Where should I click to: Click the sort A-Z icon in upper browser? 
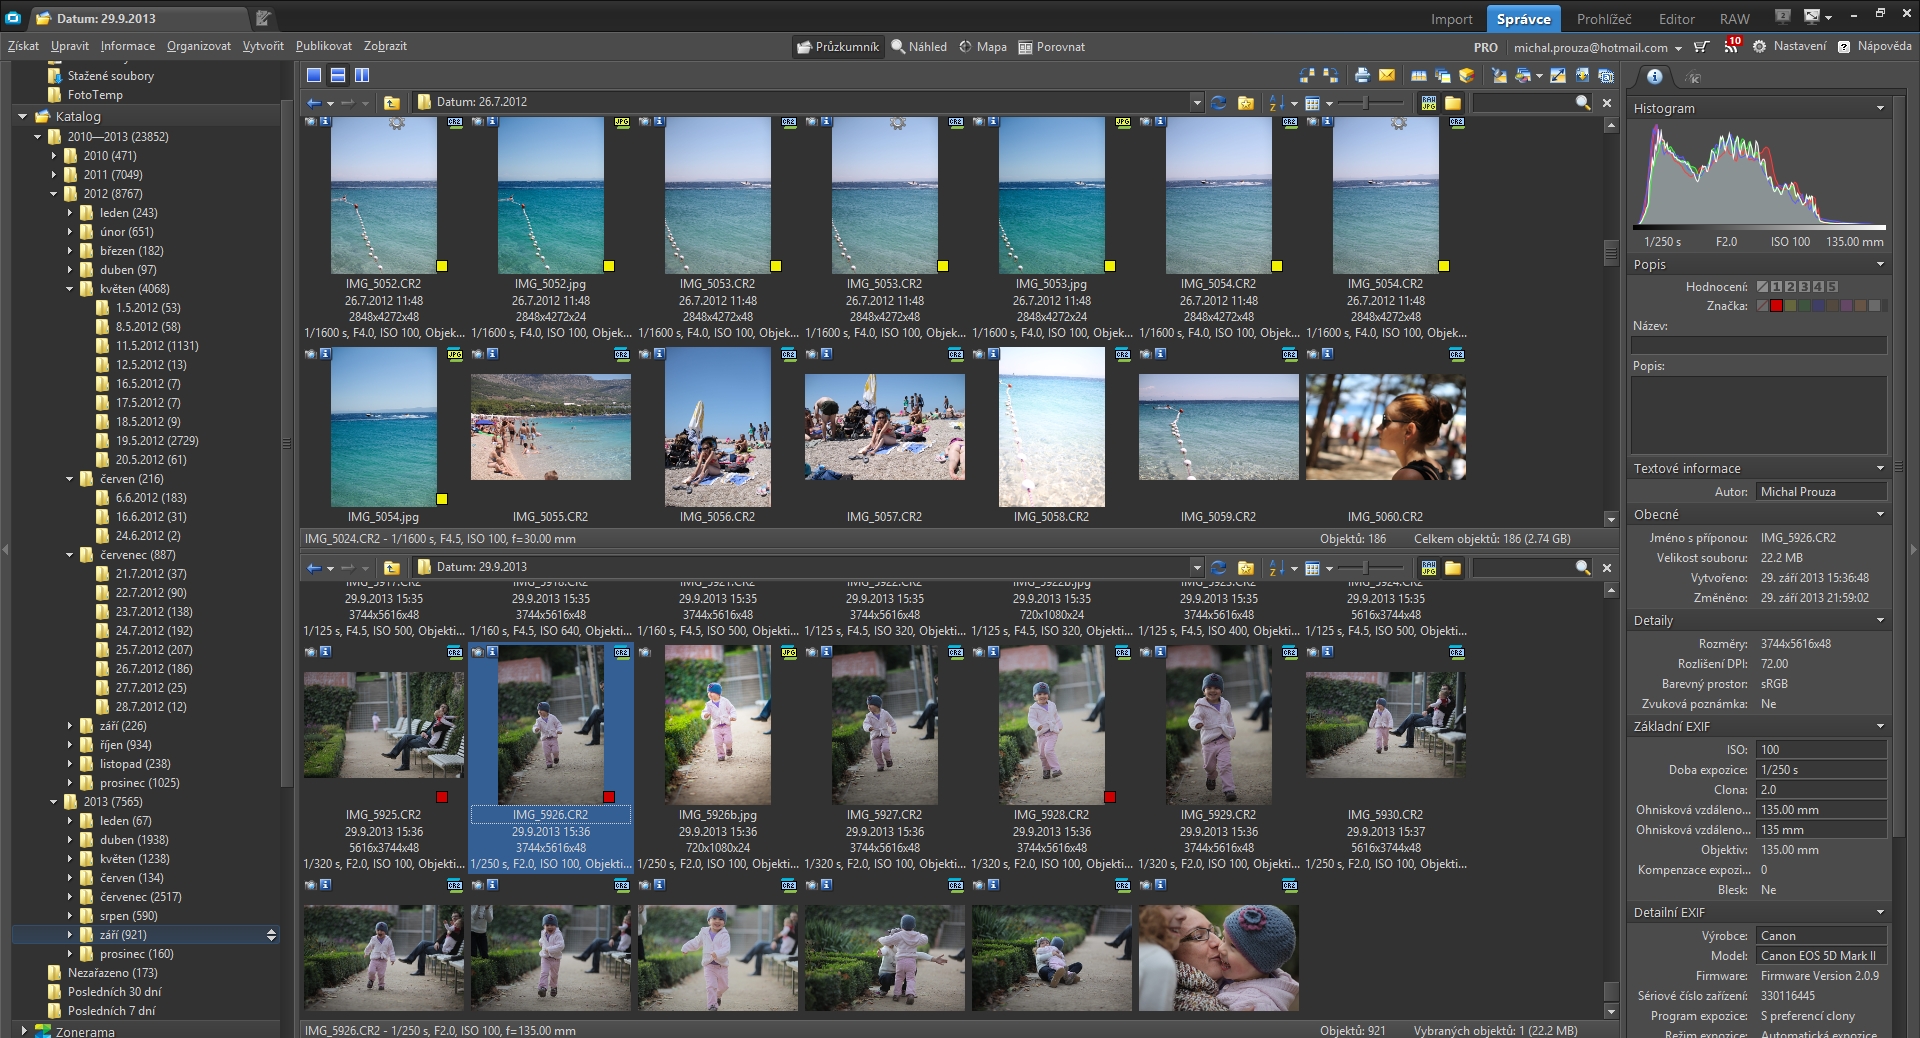[x=1277, y=102]
